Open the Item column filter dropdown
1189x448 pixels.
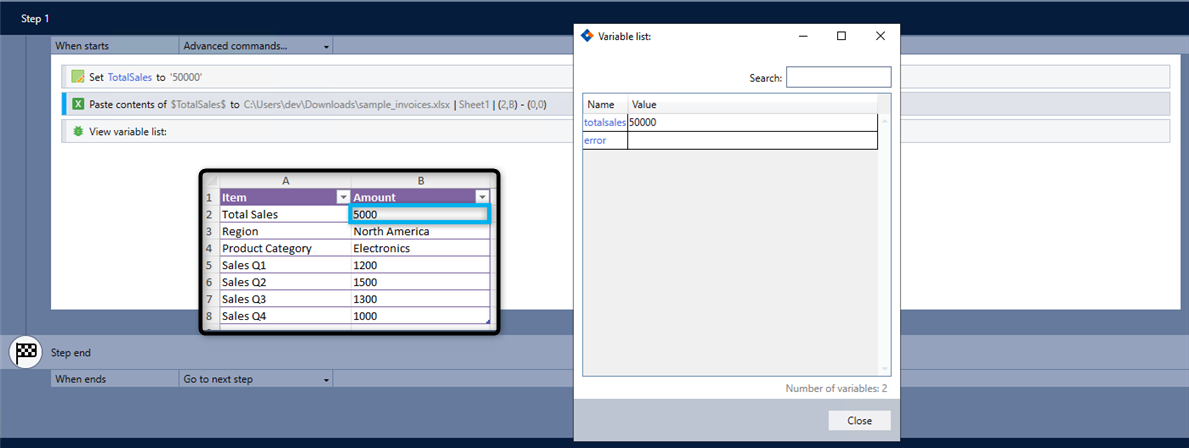pyautogui.click(x=343, y=197)
